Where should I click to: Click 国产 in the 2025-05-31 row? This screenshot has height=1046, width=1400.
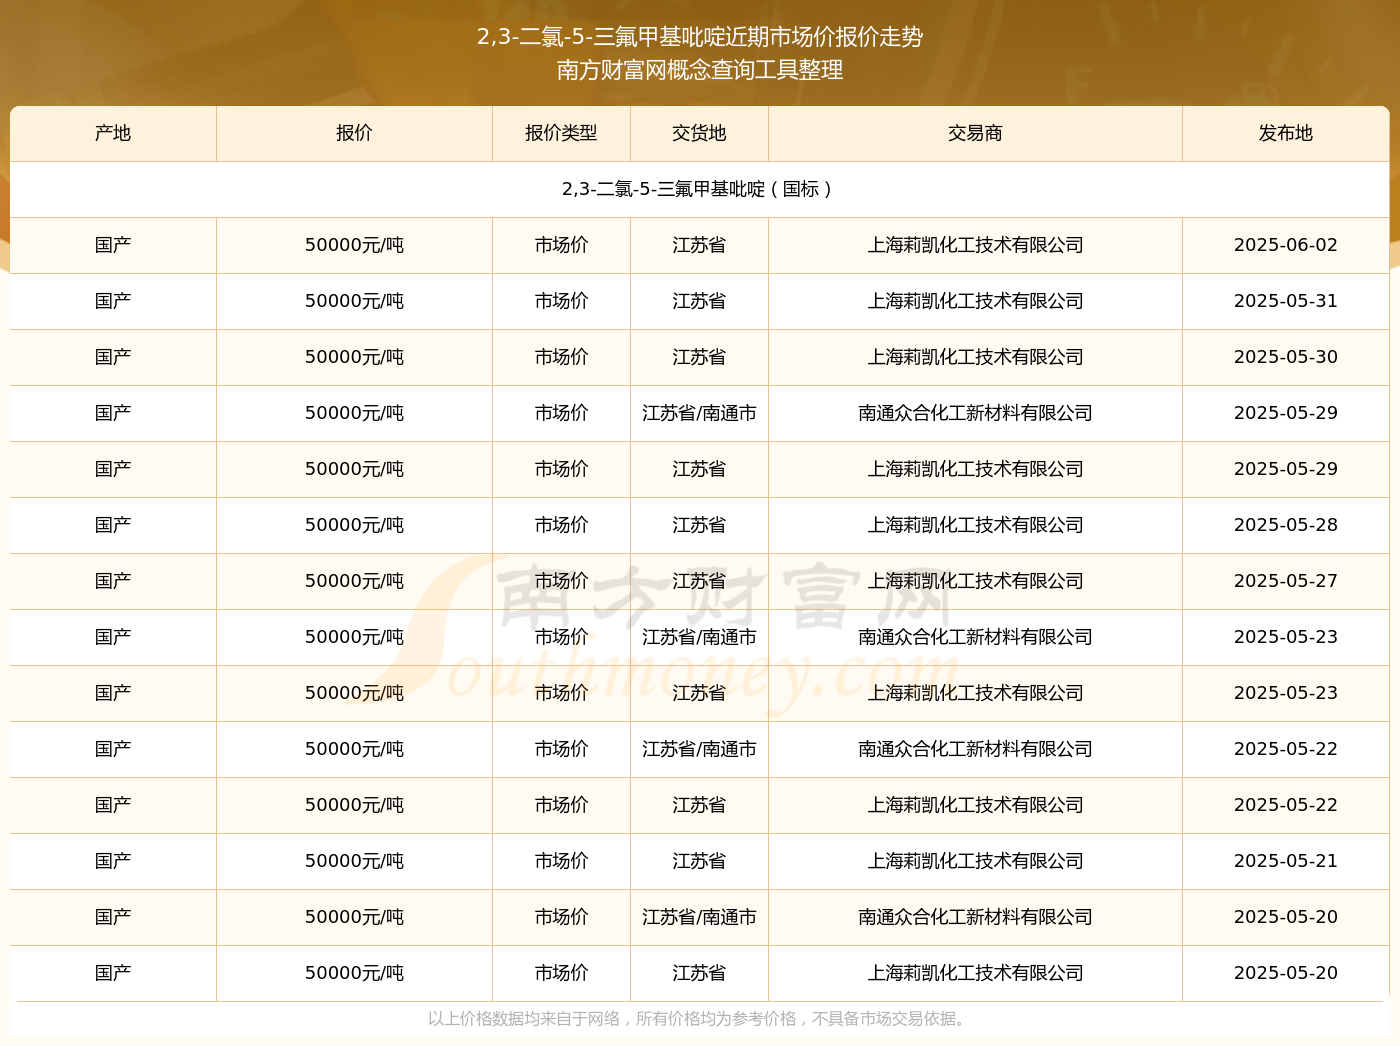[x=113, y=301]
